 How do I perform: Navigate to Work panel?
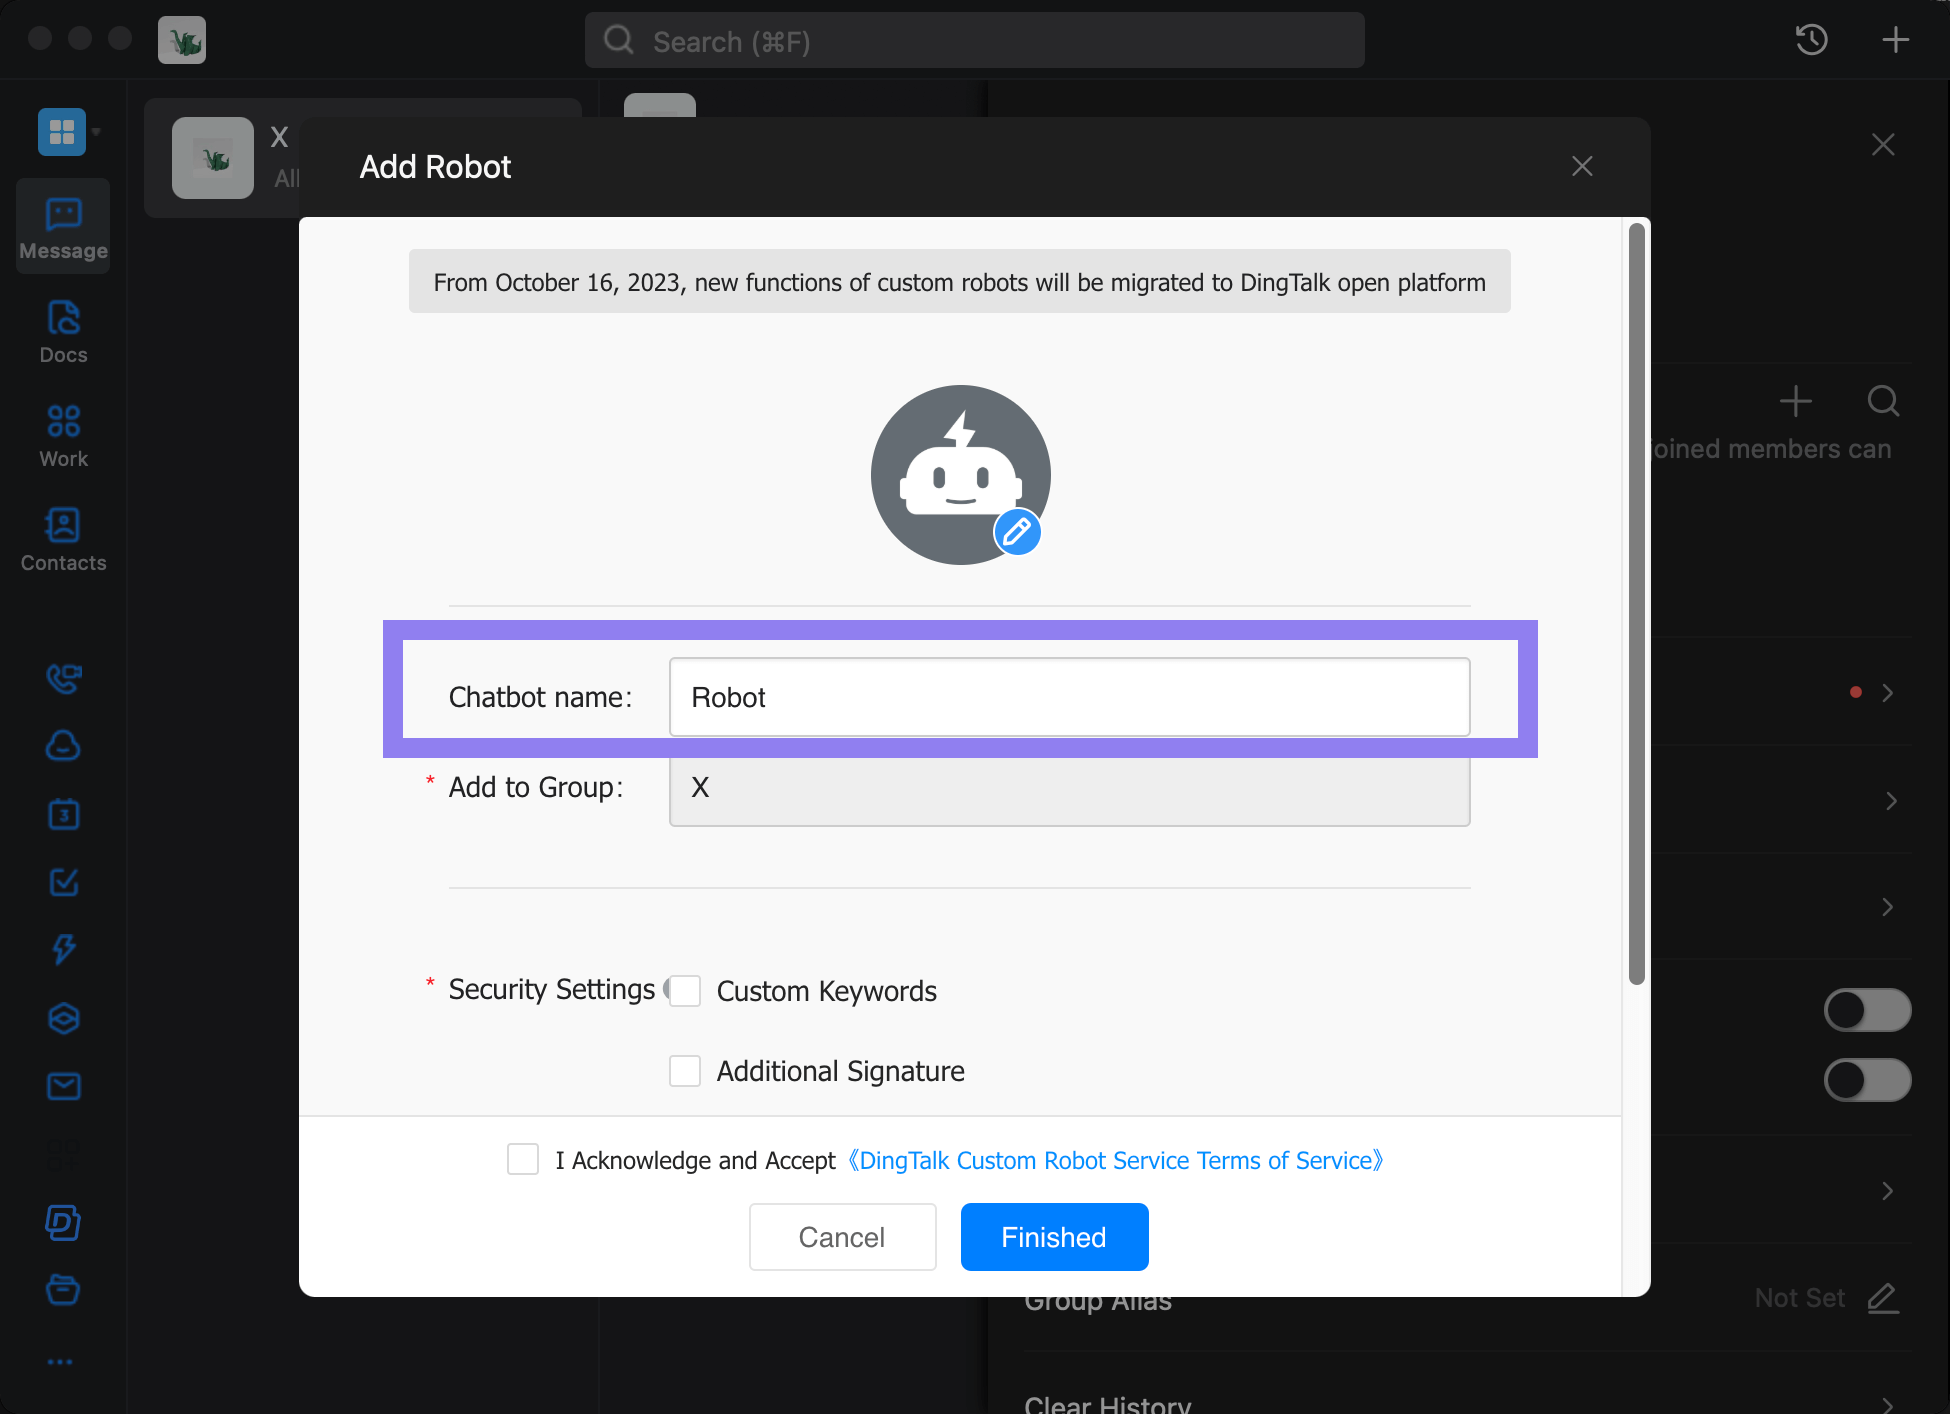tap(62, 436)
